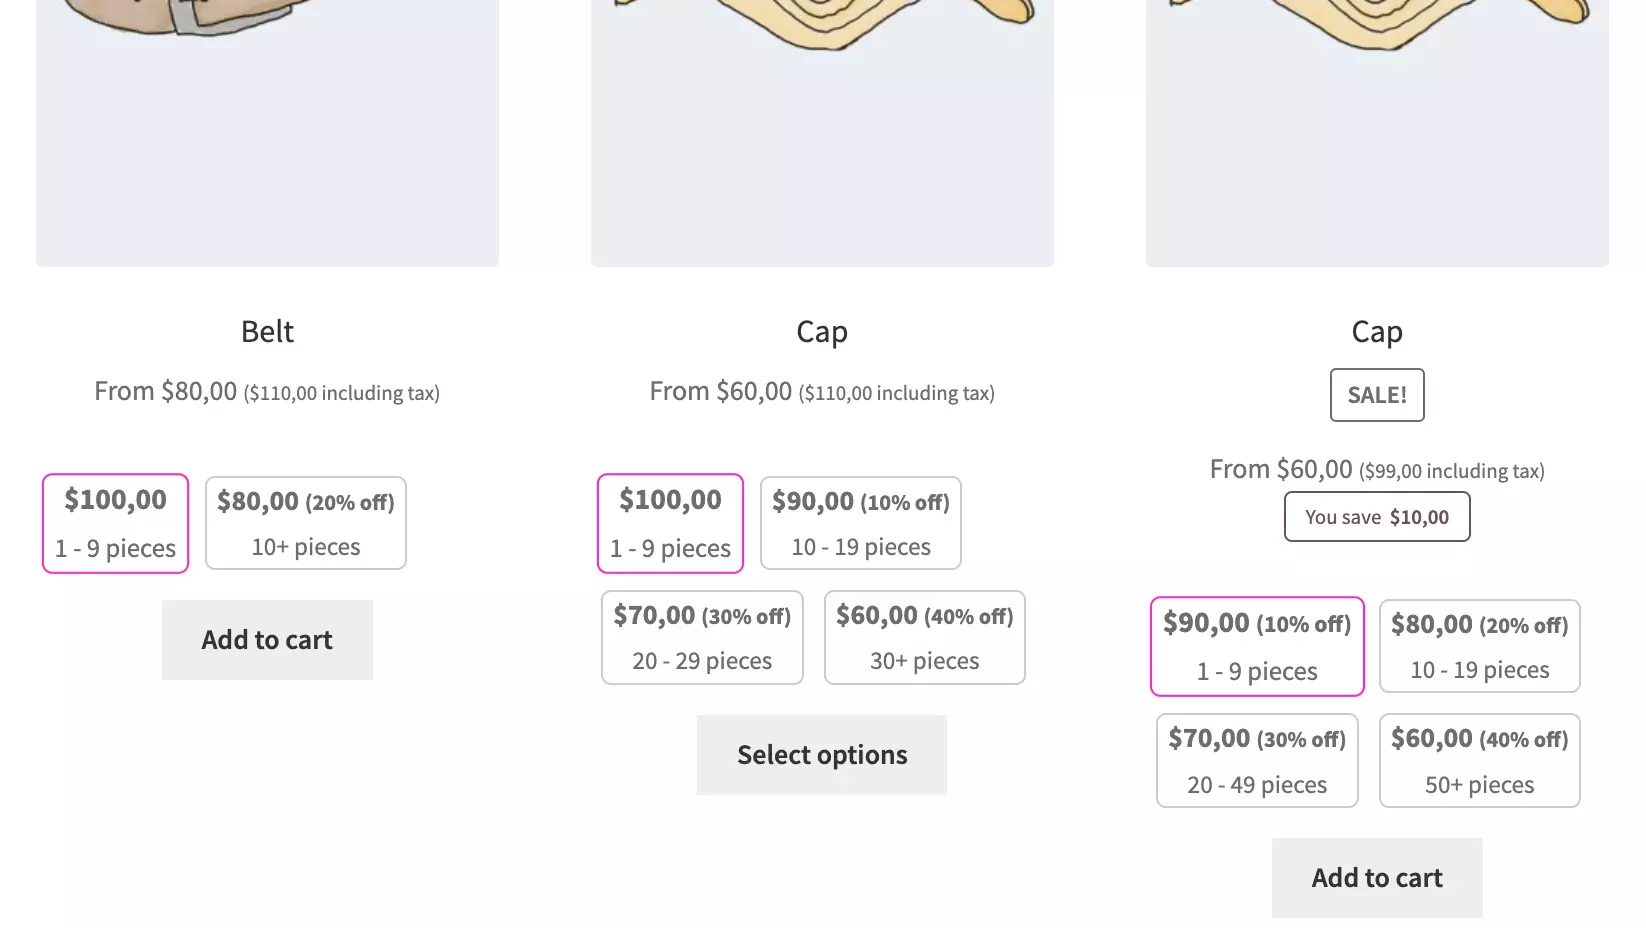This screenshot has height=928, width=1646.
Task: Add the Belt to cart
Action: click(267, 640)
